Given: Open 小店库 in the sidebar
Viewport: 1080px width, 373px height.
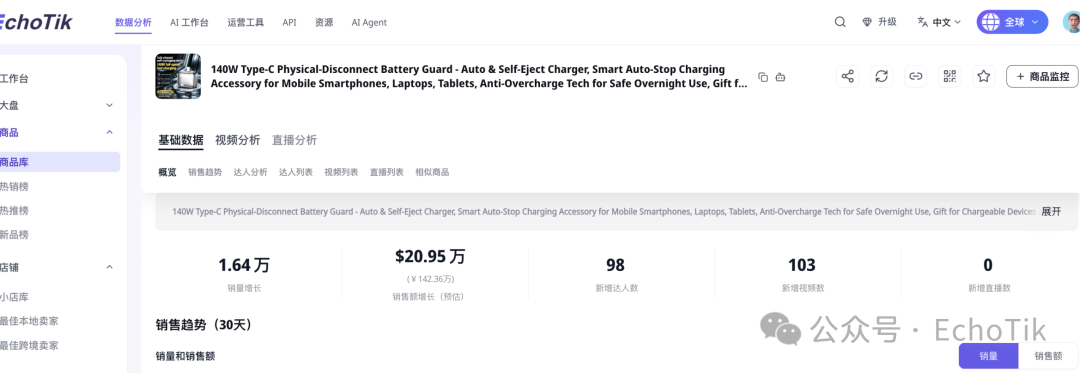Looking at the screenshot, I should (x=14, y=297).
